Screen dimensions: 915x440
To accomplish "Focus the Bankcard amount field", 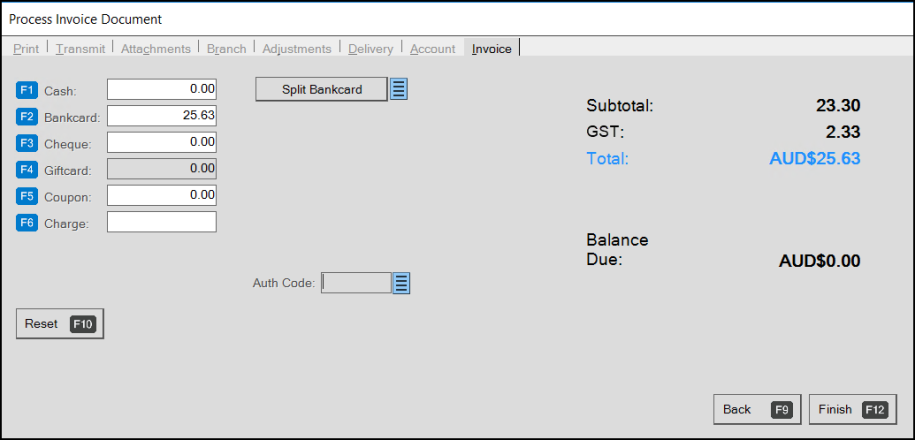I will [162, 116].
